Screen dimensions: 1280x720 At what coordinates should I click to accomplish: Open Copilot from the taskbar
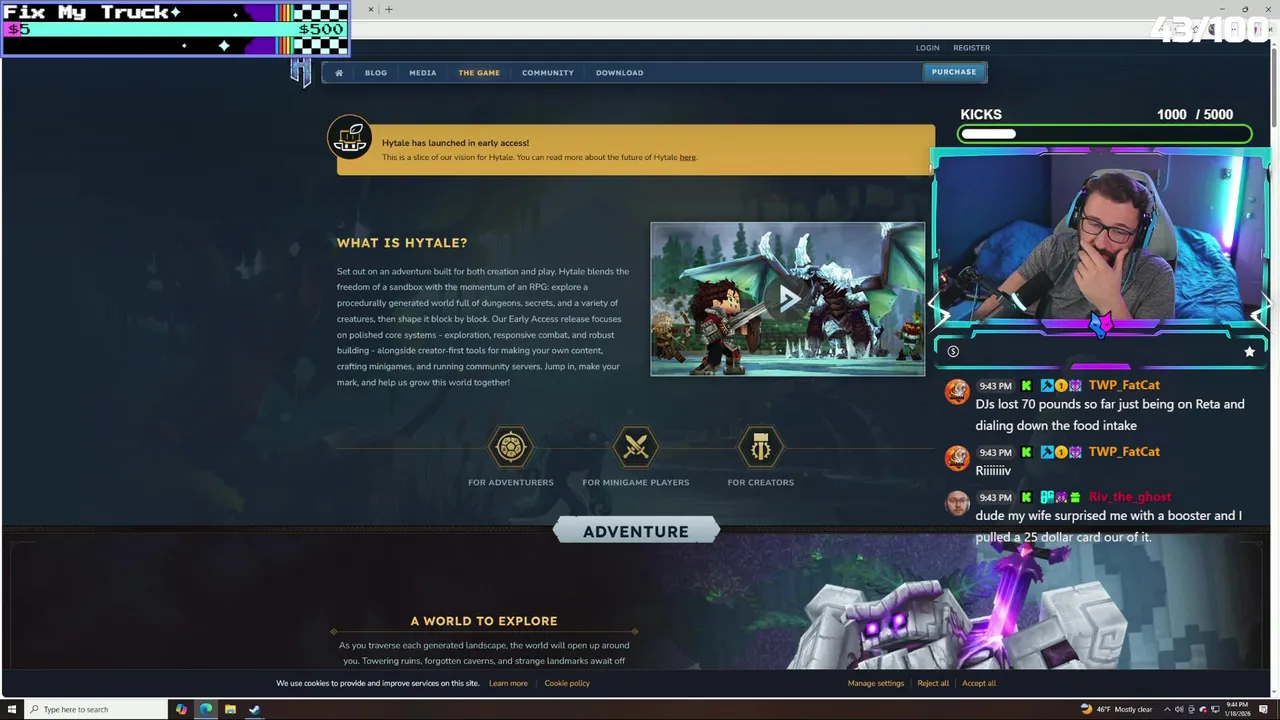181,709
